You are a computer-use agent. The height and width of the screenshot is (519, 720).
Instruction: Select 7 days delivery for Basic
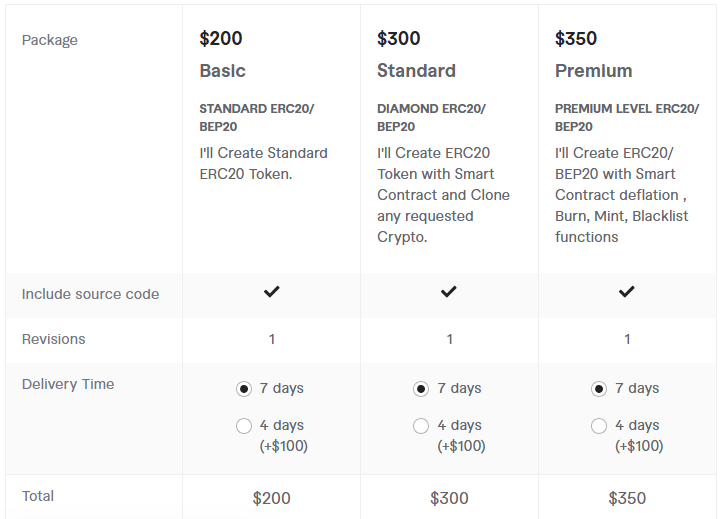pos(244,389)
